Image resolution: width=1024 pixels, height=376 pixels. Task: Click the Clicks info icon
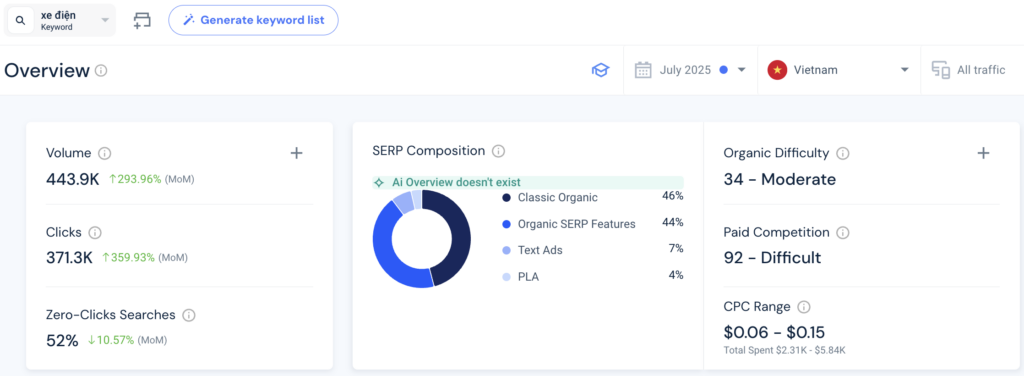tap(95, 232)
